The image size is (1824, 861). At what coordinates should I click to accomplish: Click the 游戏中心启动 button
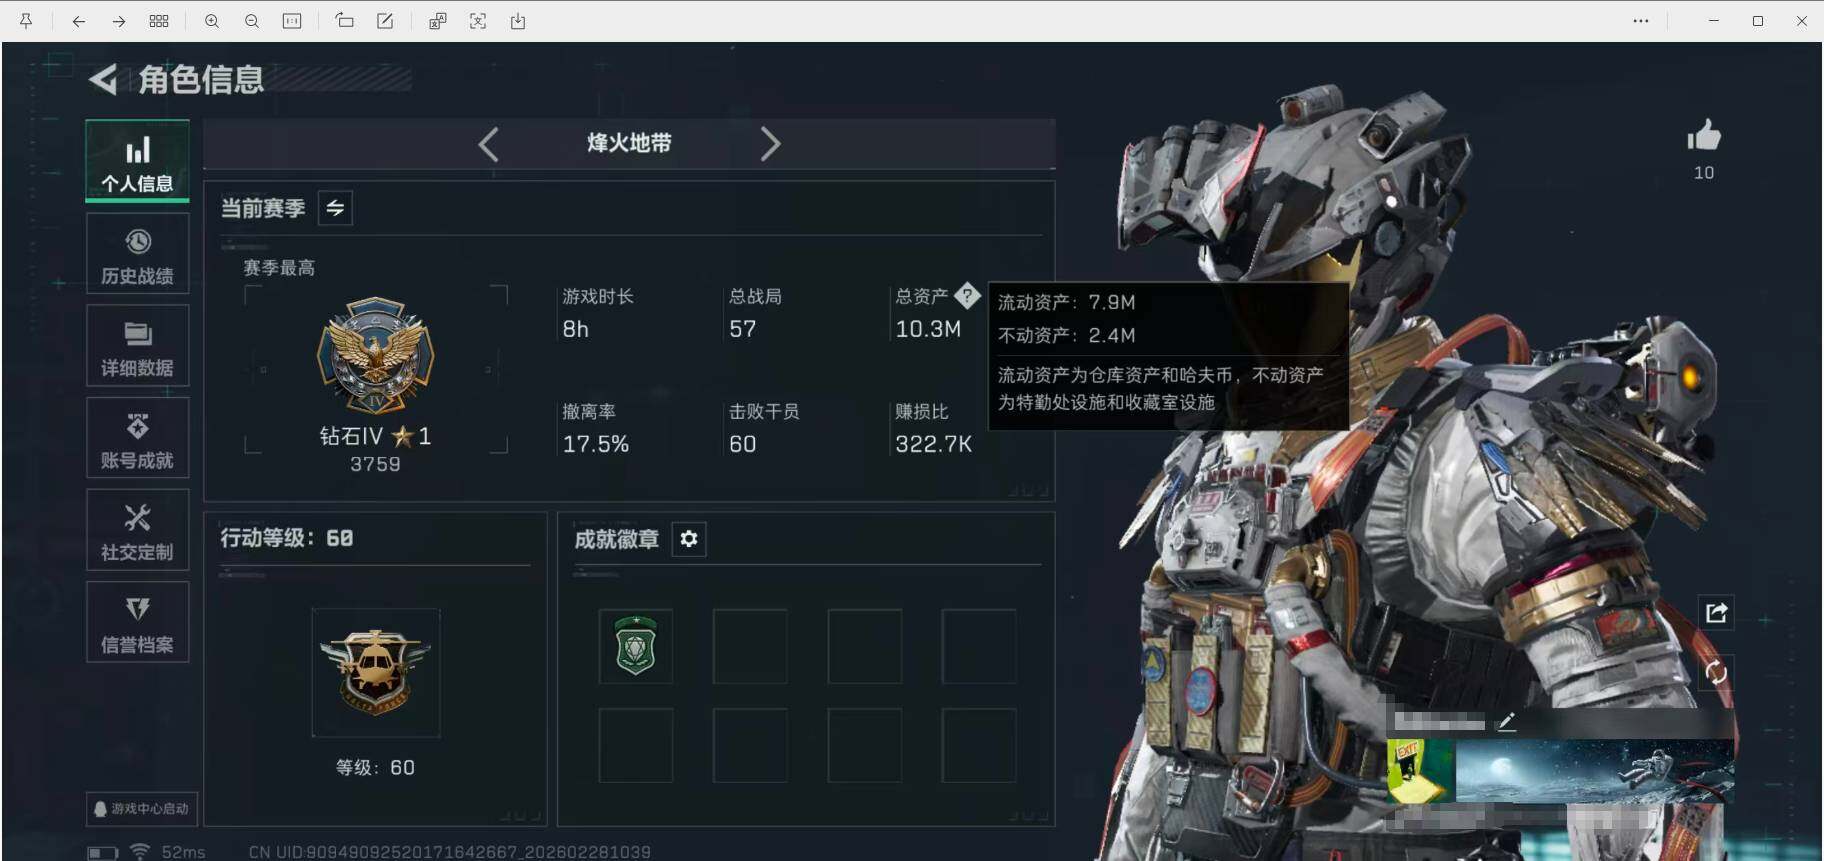[141, 808]
